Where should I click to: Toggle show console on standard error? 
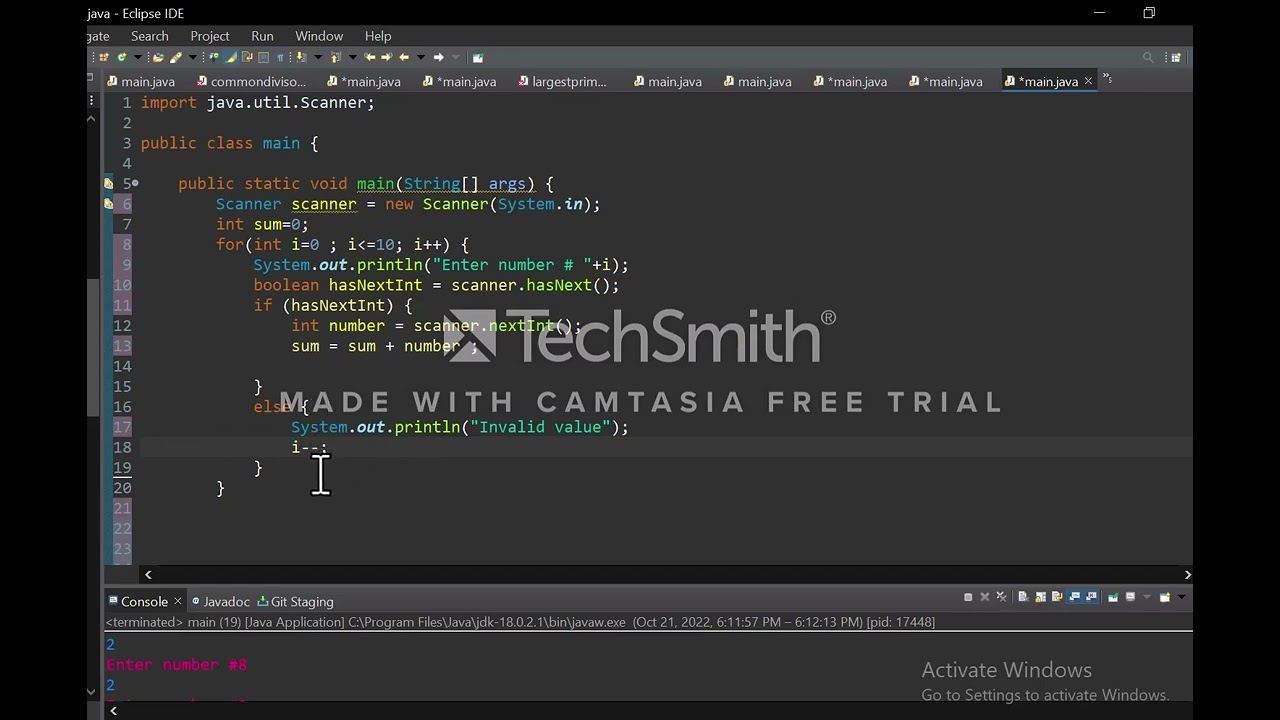point(1091,597)
